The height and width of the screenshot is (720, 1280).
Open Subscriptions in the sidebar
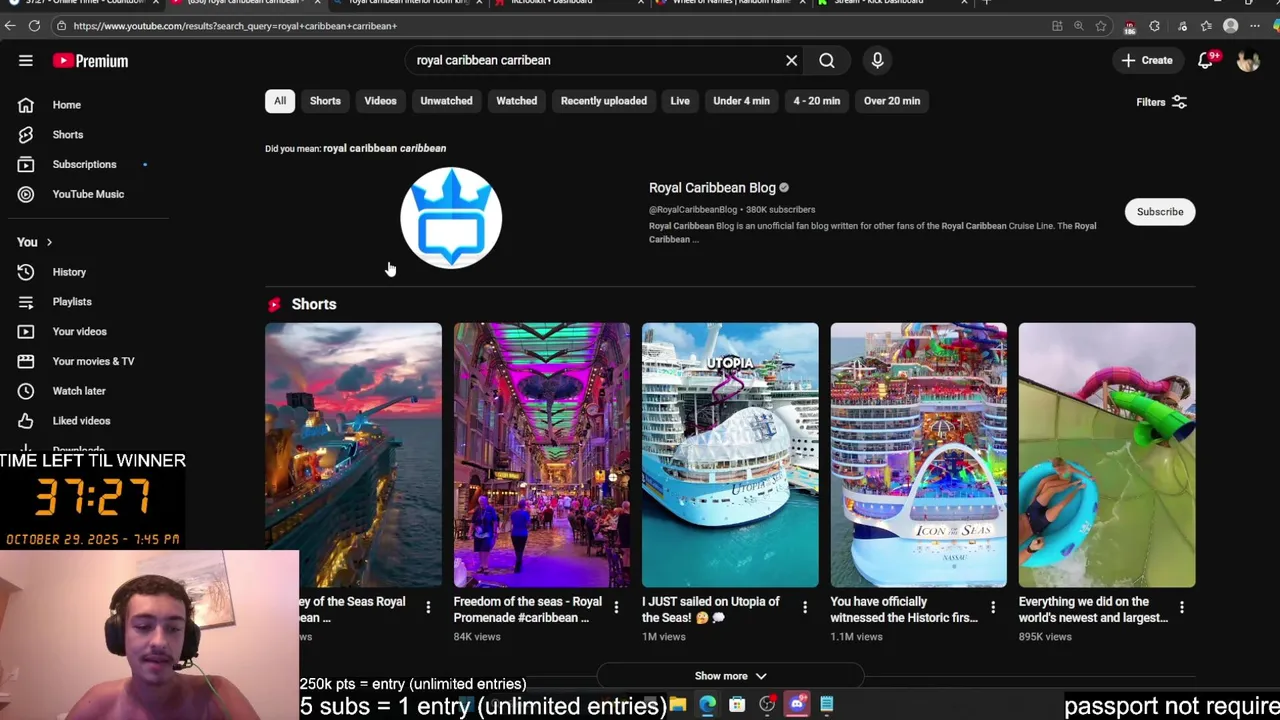pos(86,165)
